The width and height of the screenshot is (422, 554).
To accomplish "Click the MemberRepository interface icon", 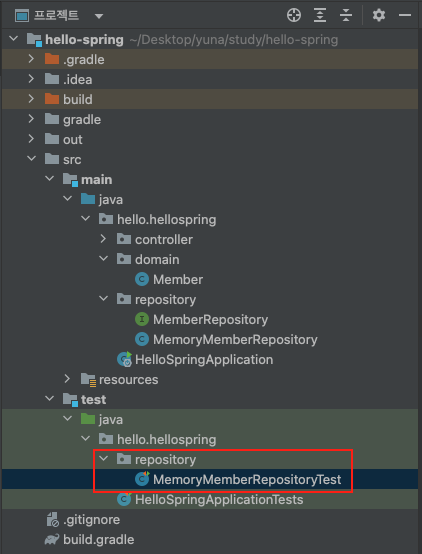I will coord(142,319).
